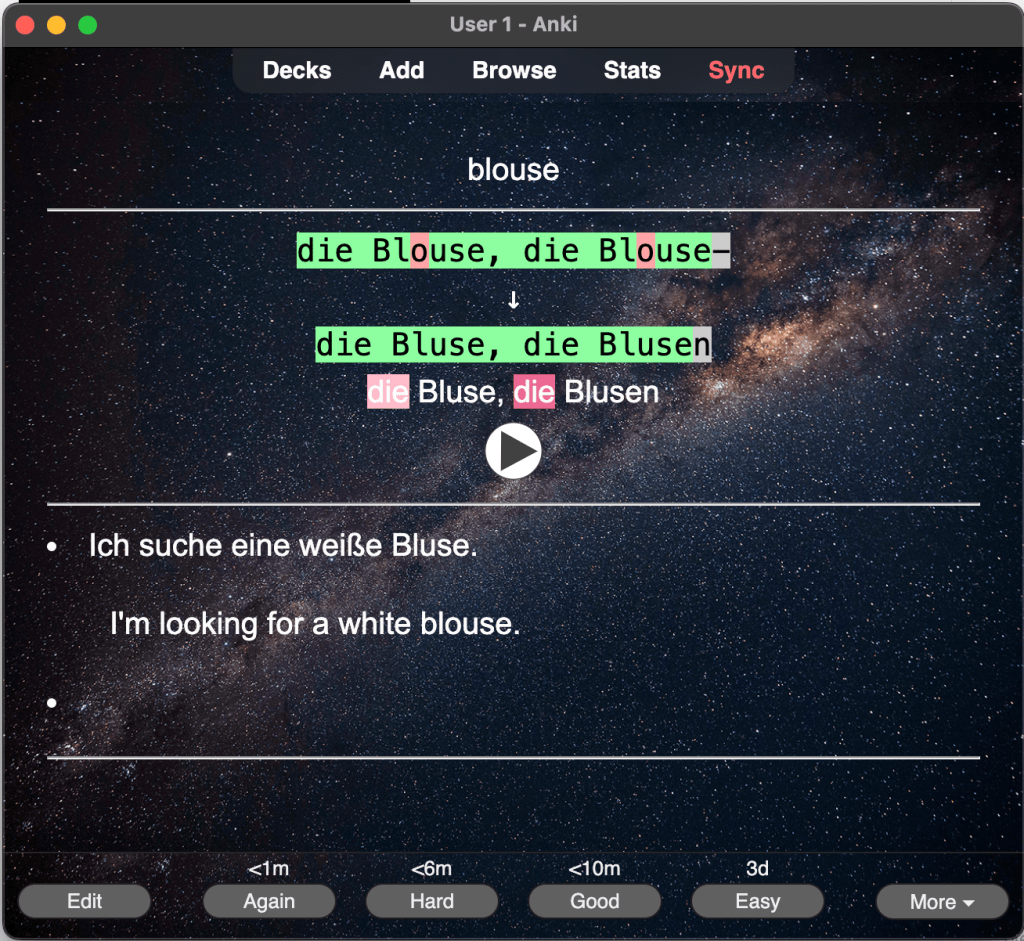
Task: Open the Decks screen
Action: coord(297,71)
